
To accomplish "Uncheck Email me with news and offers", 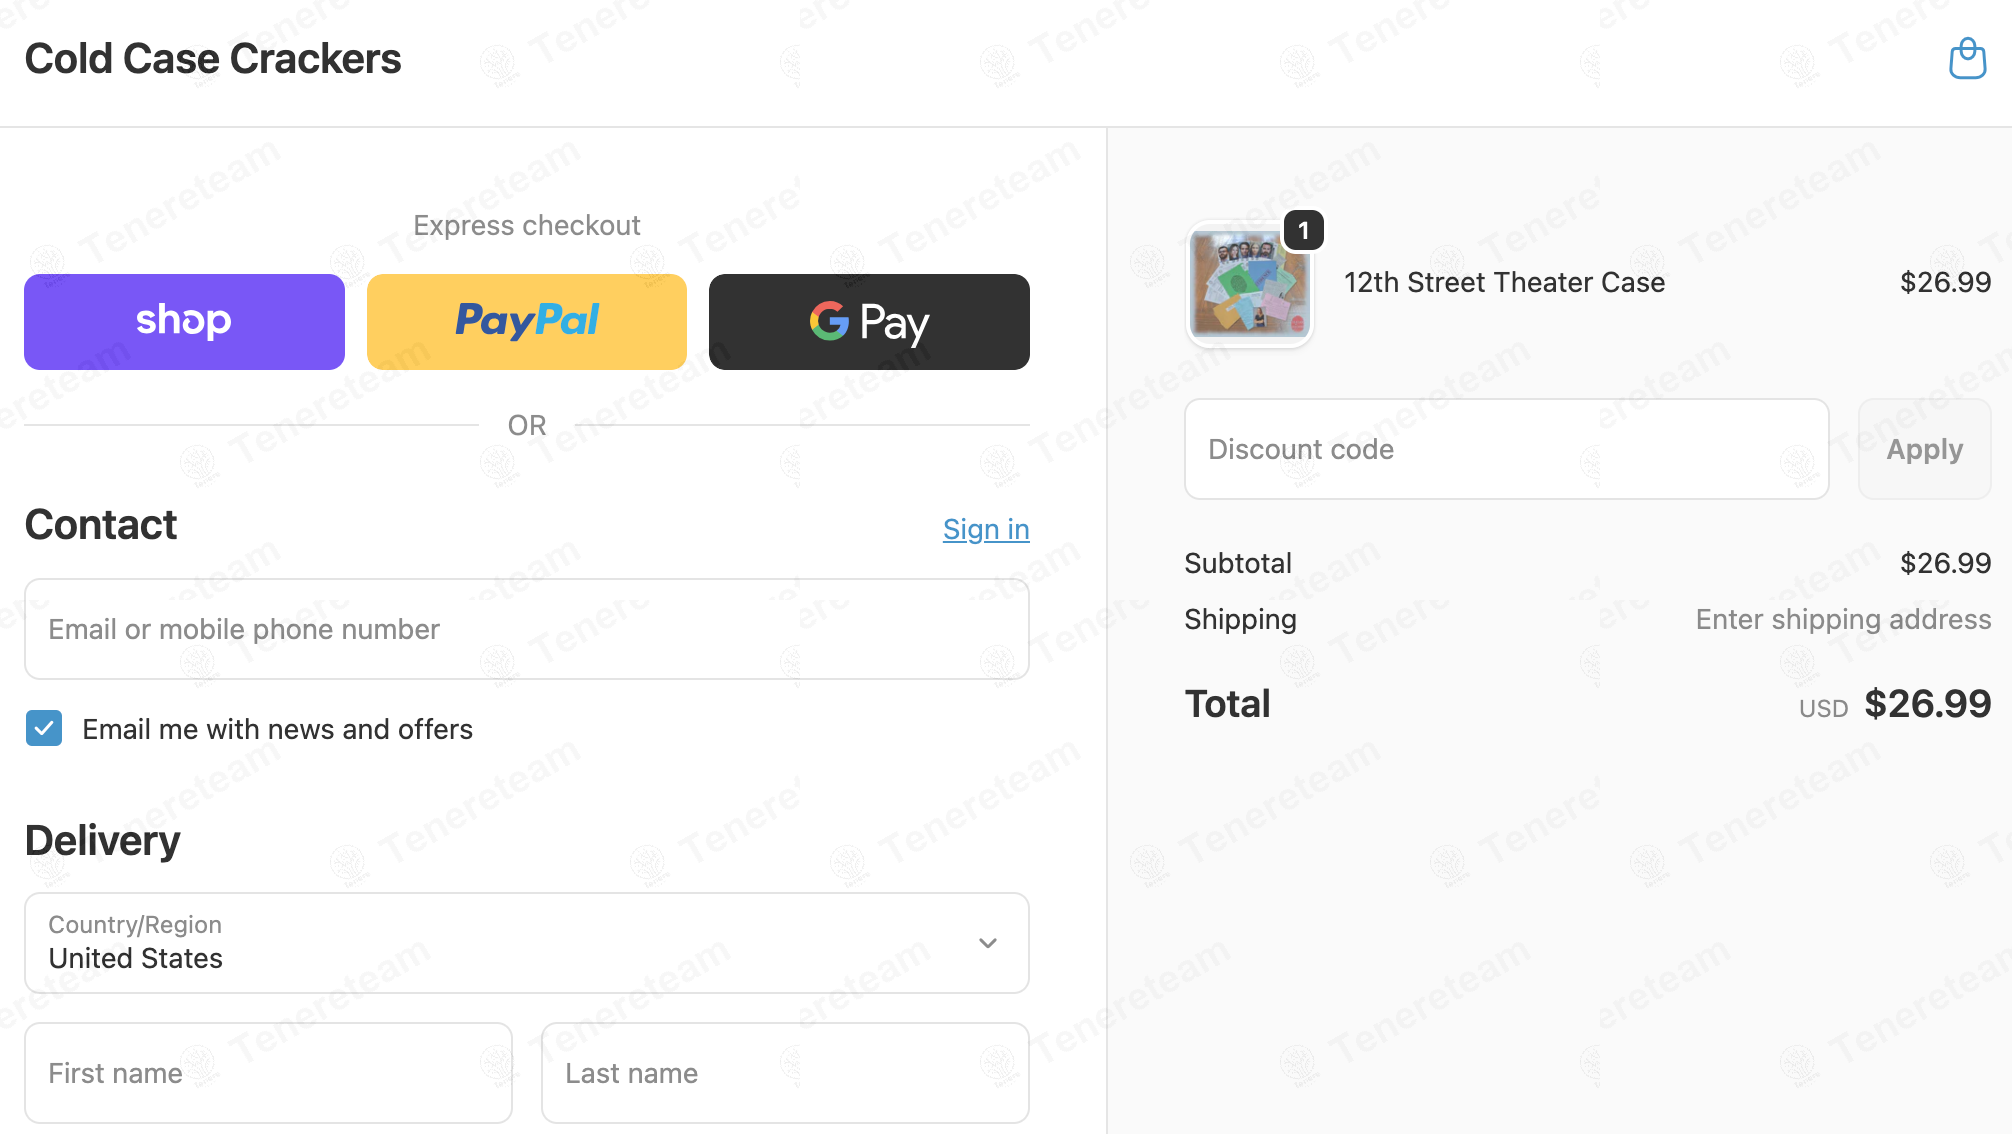I will click(44, 729).
